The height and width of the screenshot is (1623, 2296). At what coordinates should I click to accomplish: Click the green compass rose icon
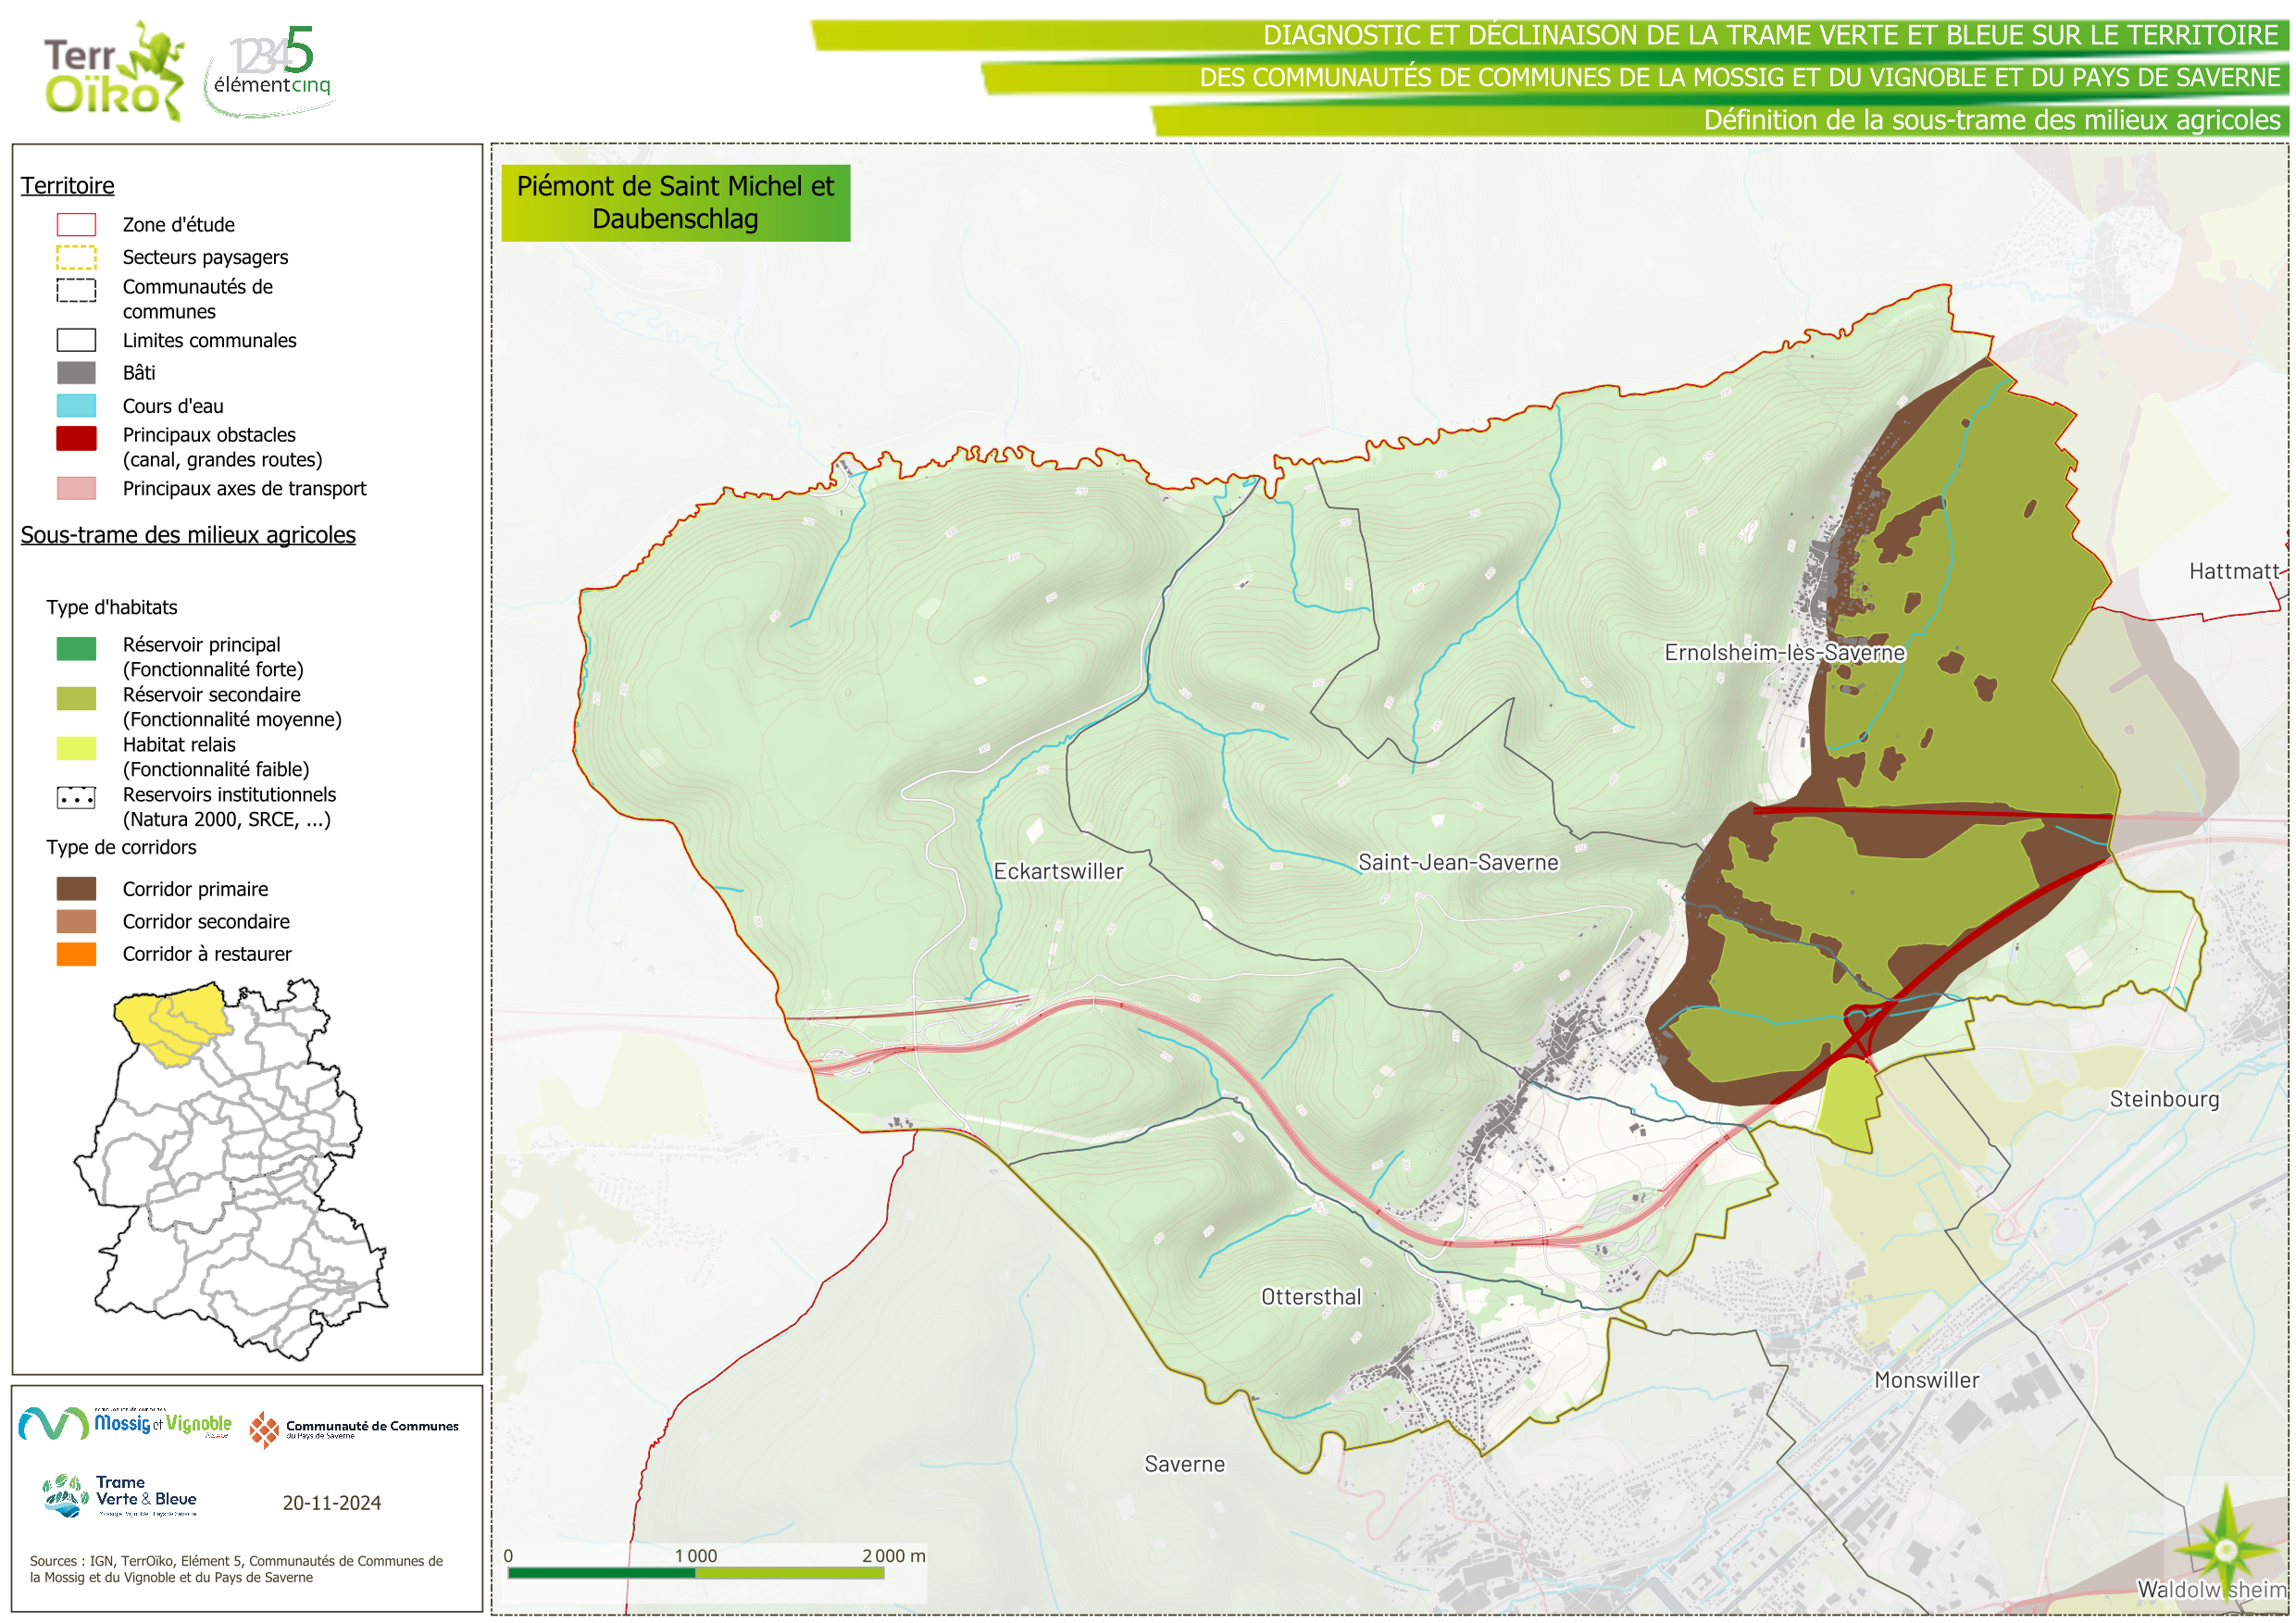tap(2226, 1550)
